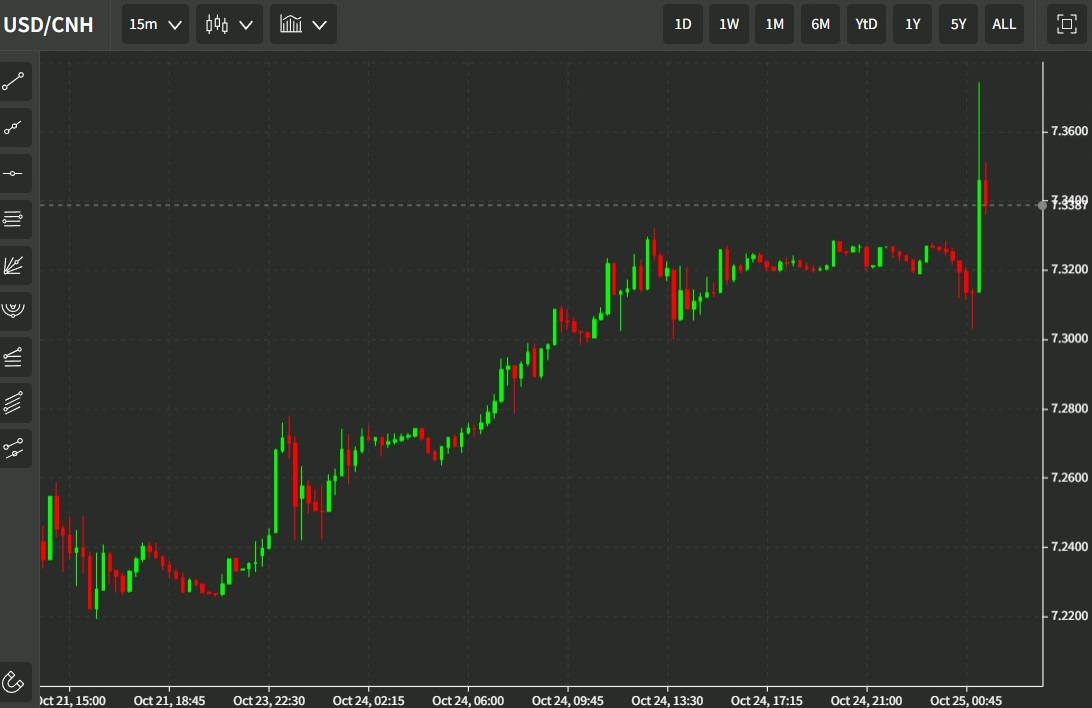Show ALL time range
The image size is (1092, 708).
coord(1004,24)
